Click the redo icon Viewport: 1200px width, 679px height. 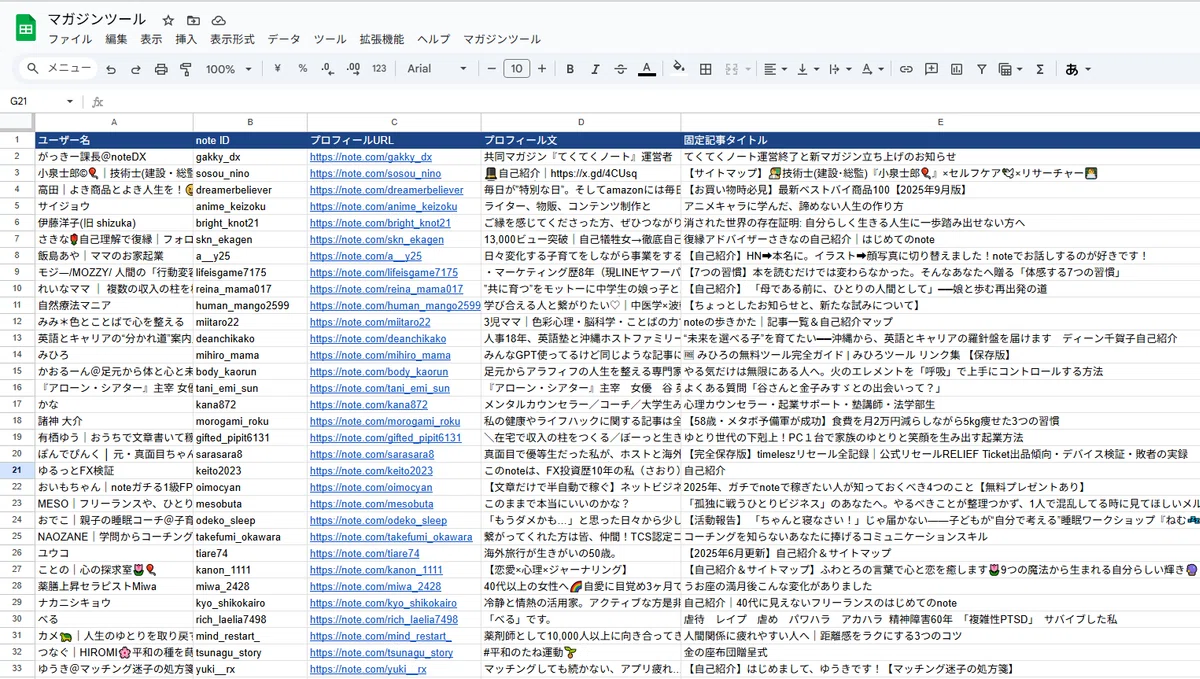[x=135, y=69]
